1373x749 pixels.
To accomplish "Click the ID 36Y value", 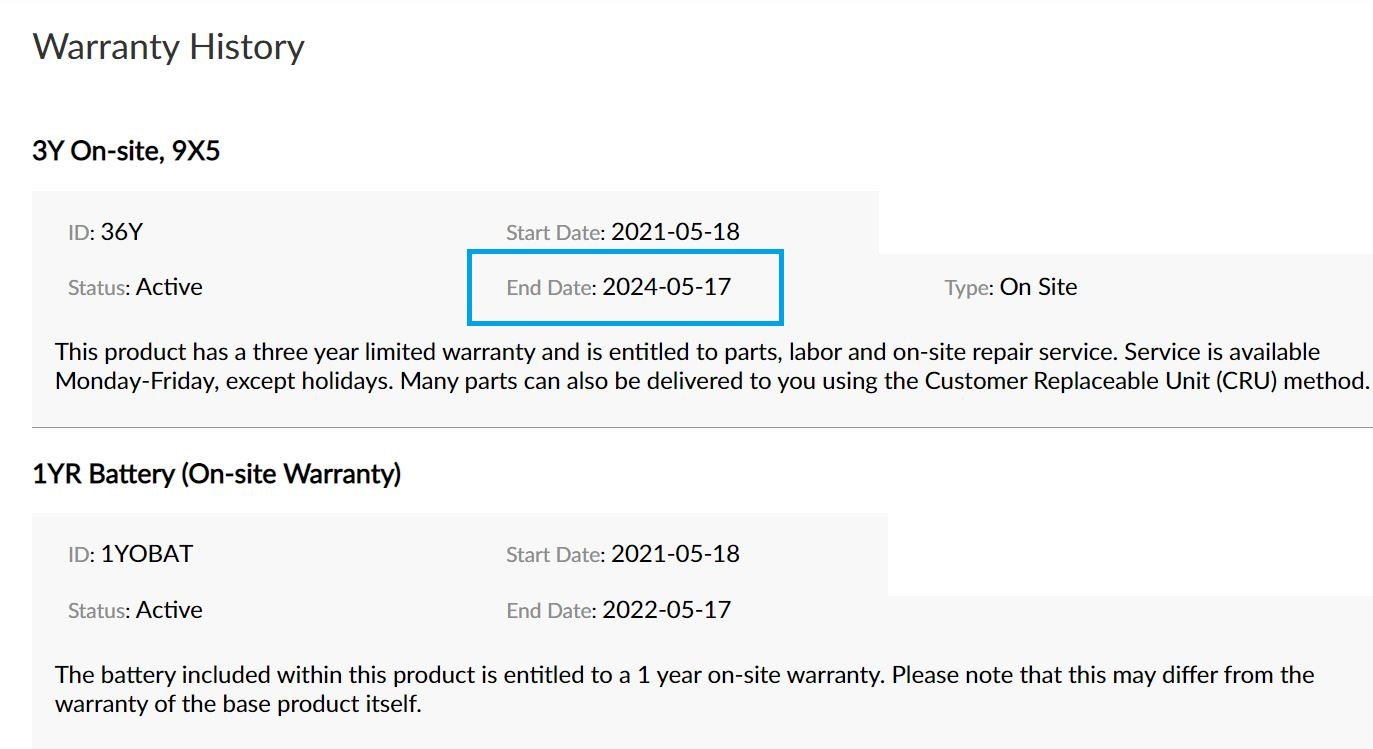I will click(x=122, y=232).
